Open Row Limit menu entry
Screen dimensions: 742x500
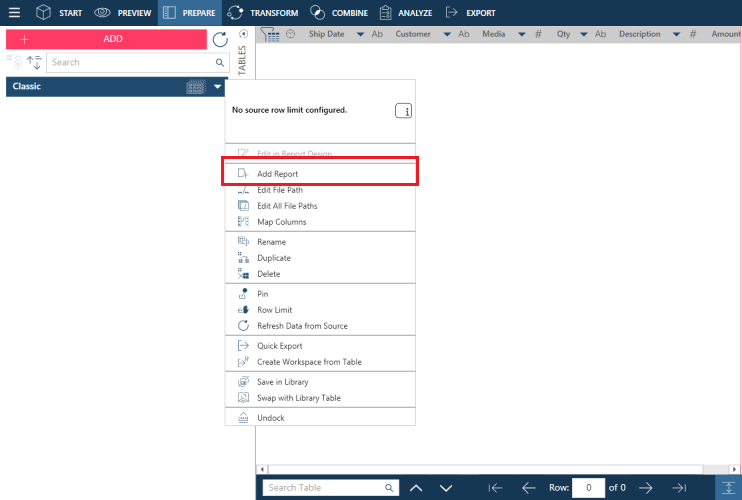click(x=320, y=310)
